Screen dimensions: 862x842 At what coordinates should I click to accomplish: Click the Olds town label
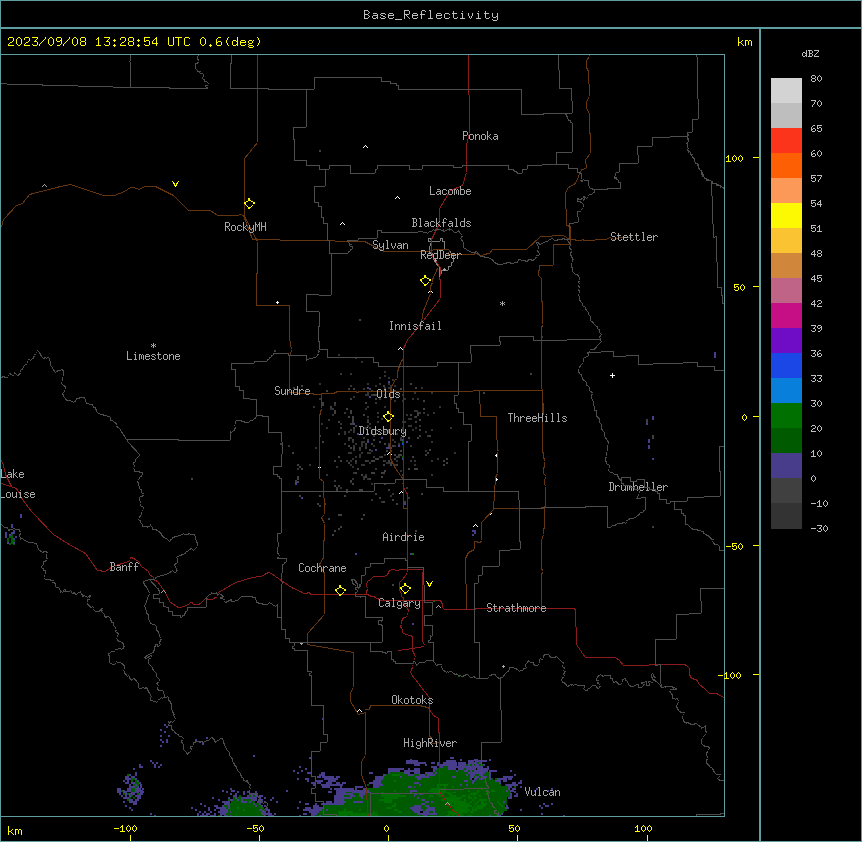[x=388, y=394]
